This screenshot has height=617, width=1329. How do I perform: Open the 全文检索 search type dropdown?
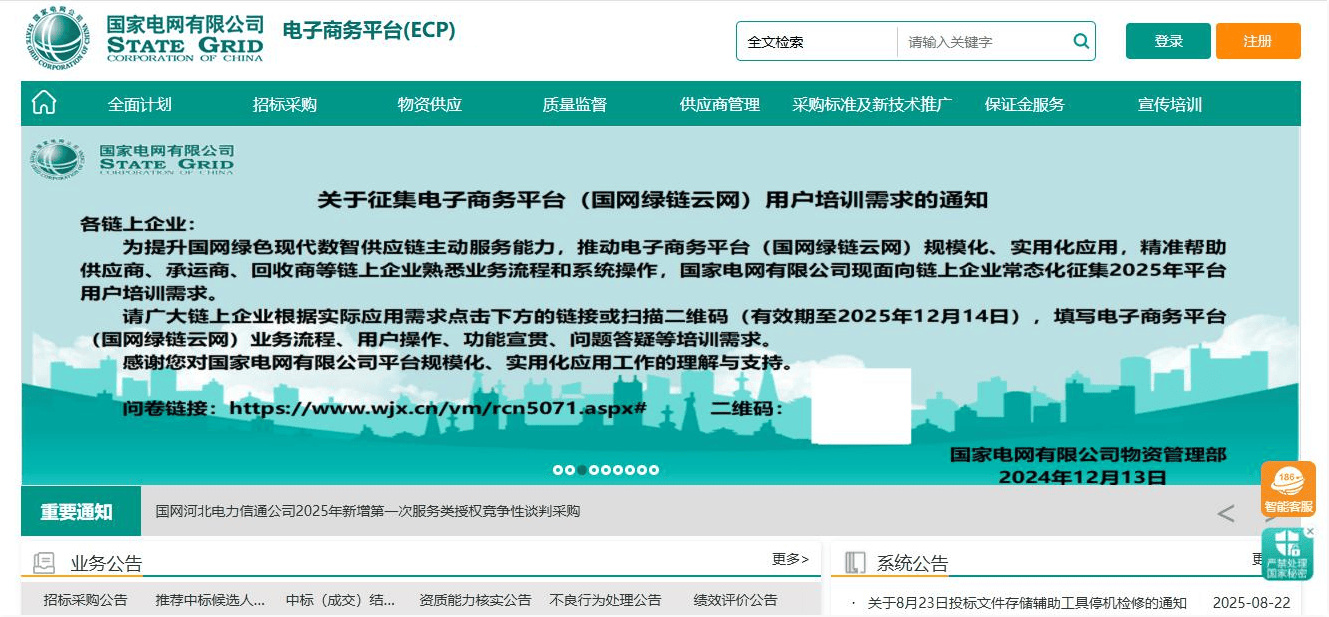click(x=816, y=42)
